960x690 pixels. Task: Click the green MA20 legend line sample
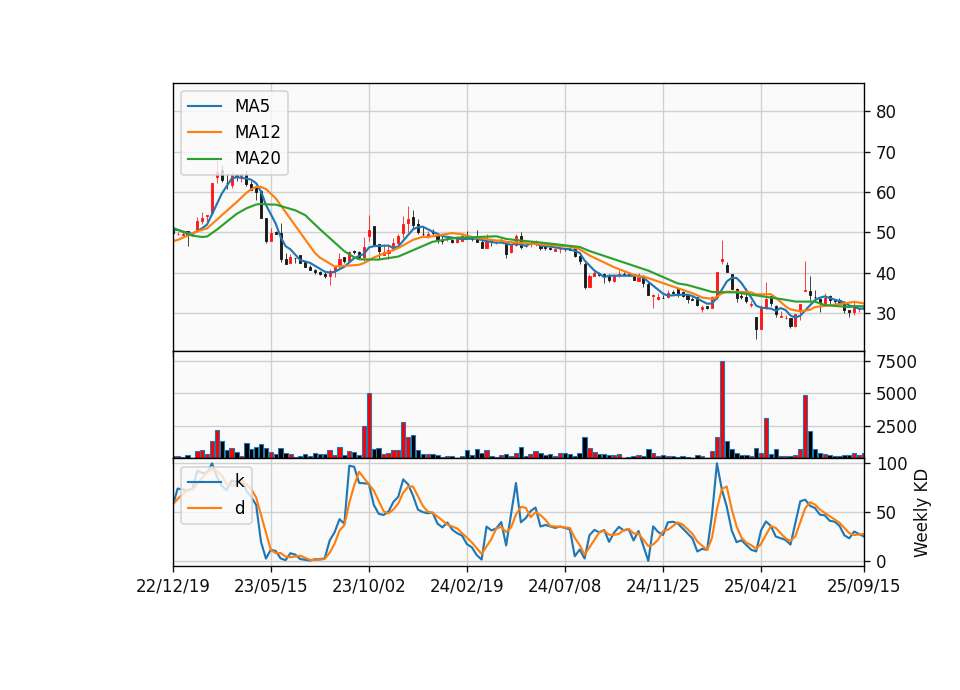point(204,158)
